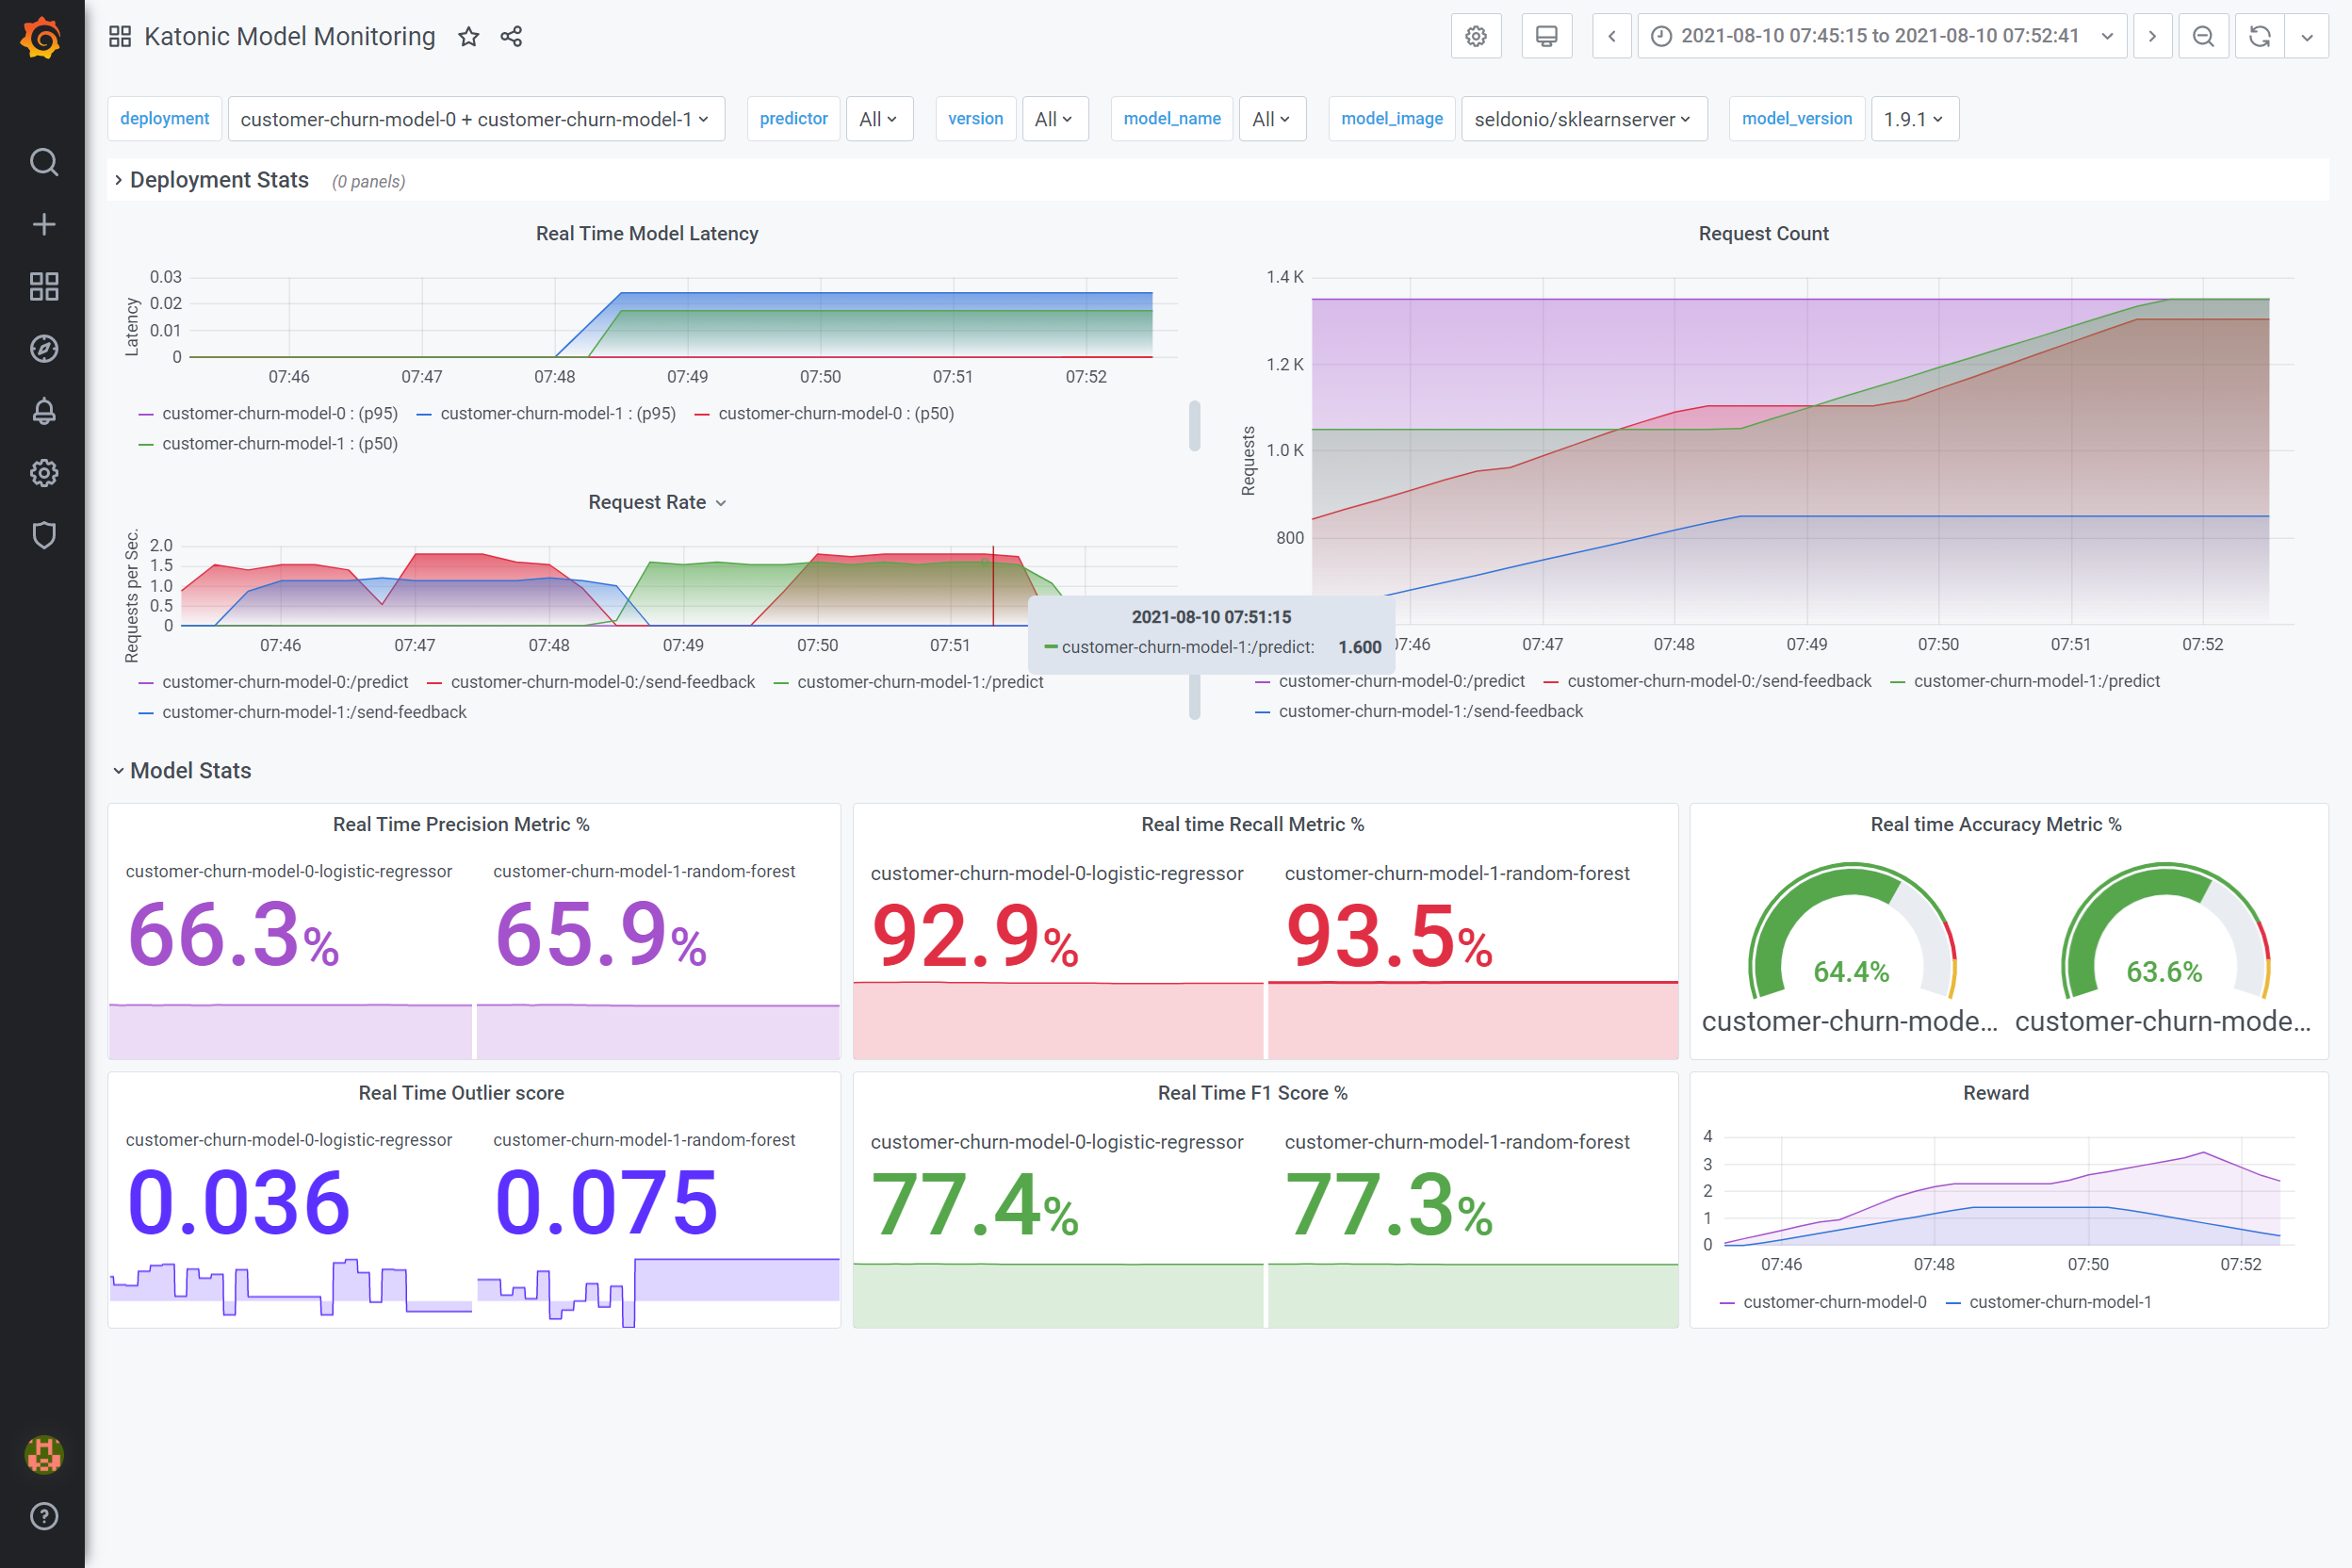Click the refresh dashboard button
The image size is (2352, 1568).
coord(2259,37)
